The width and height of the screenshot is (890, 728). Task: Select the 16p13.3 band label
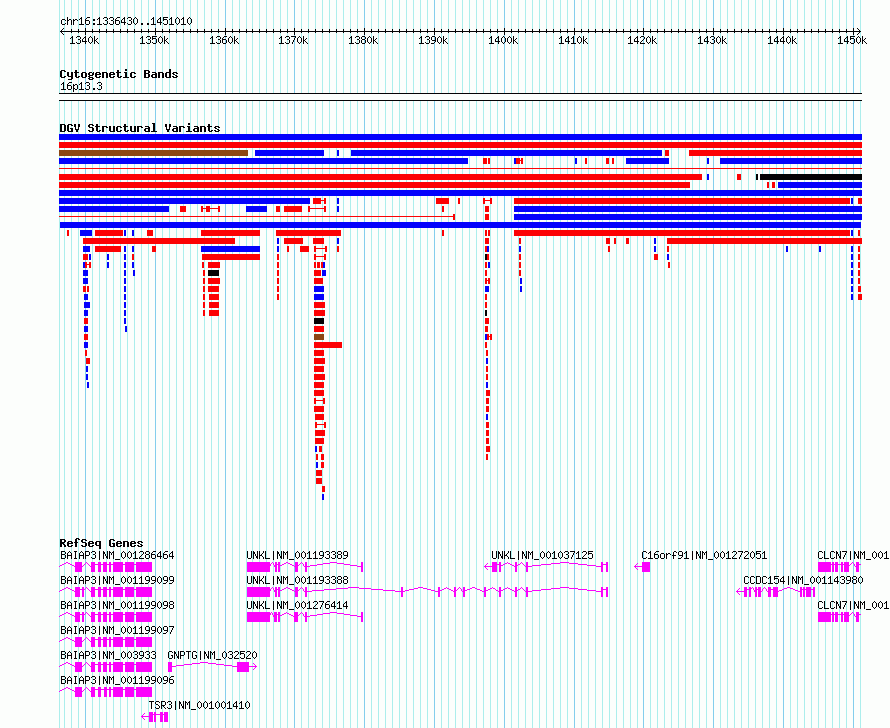coord(81,87)
